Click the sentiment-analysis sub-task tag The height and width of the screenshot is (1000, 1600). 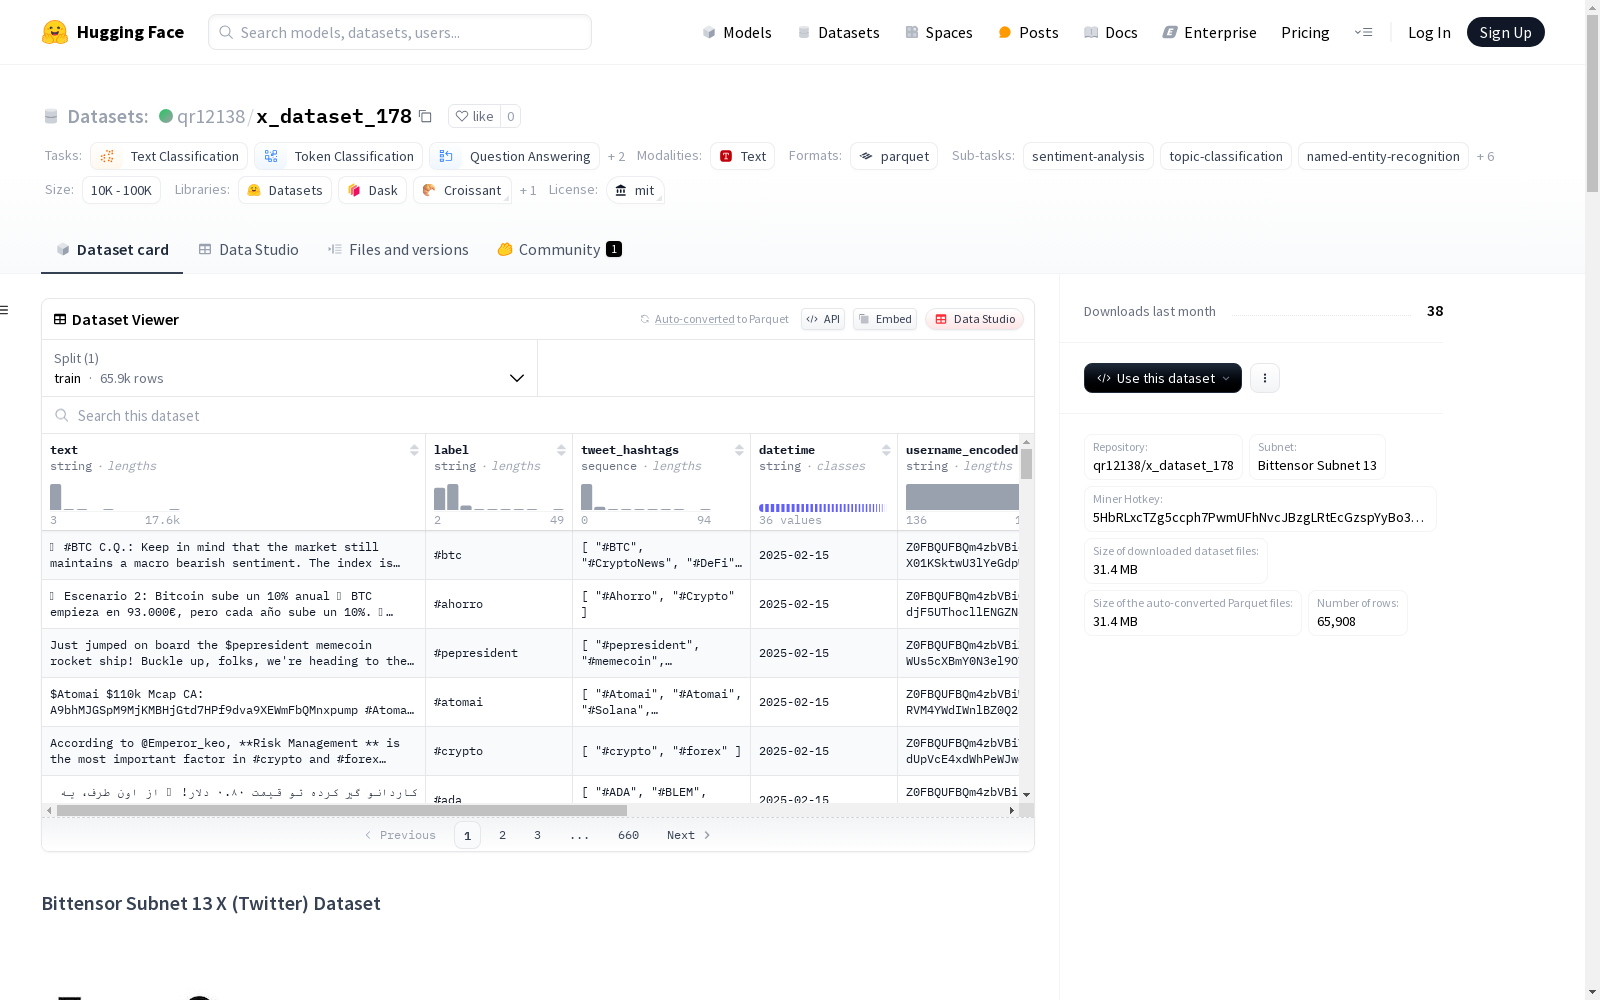point(1088,156)
